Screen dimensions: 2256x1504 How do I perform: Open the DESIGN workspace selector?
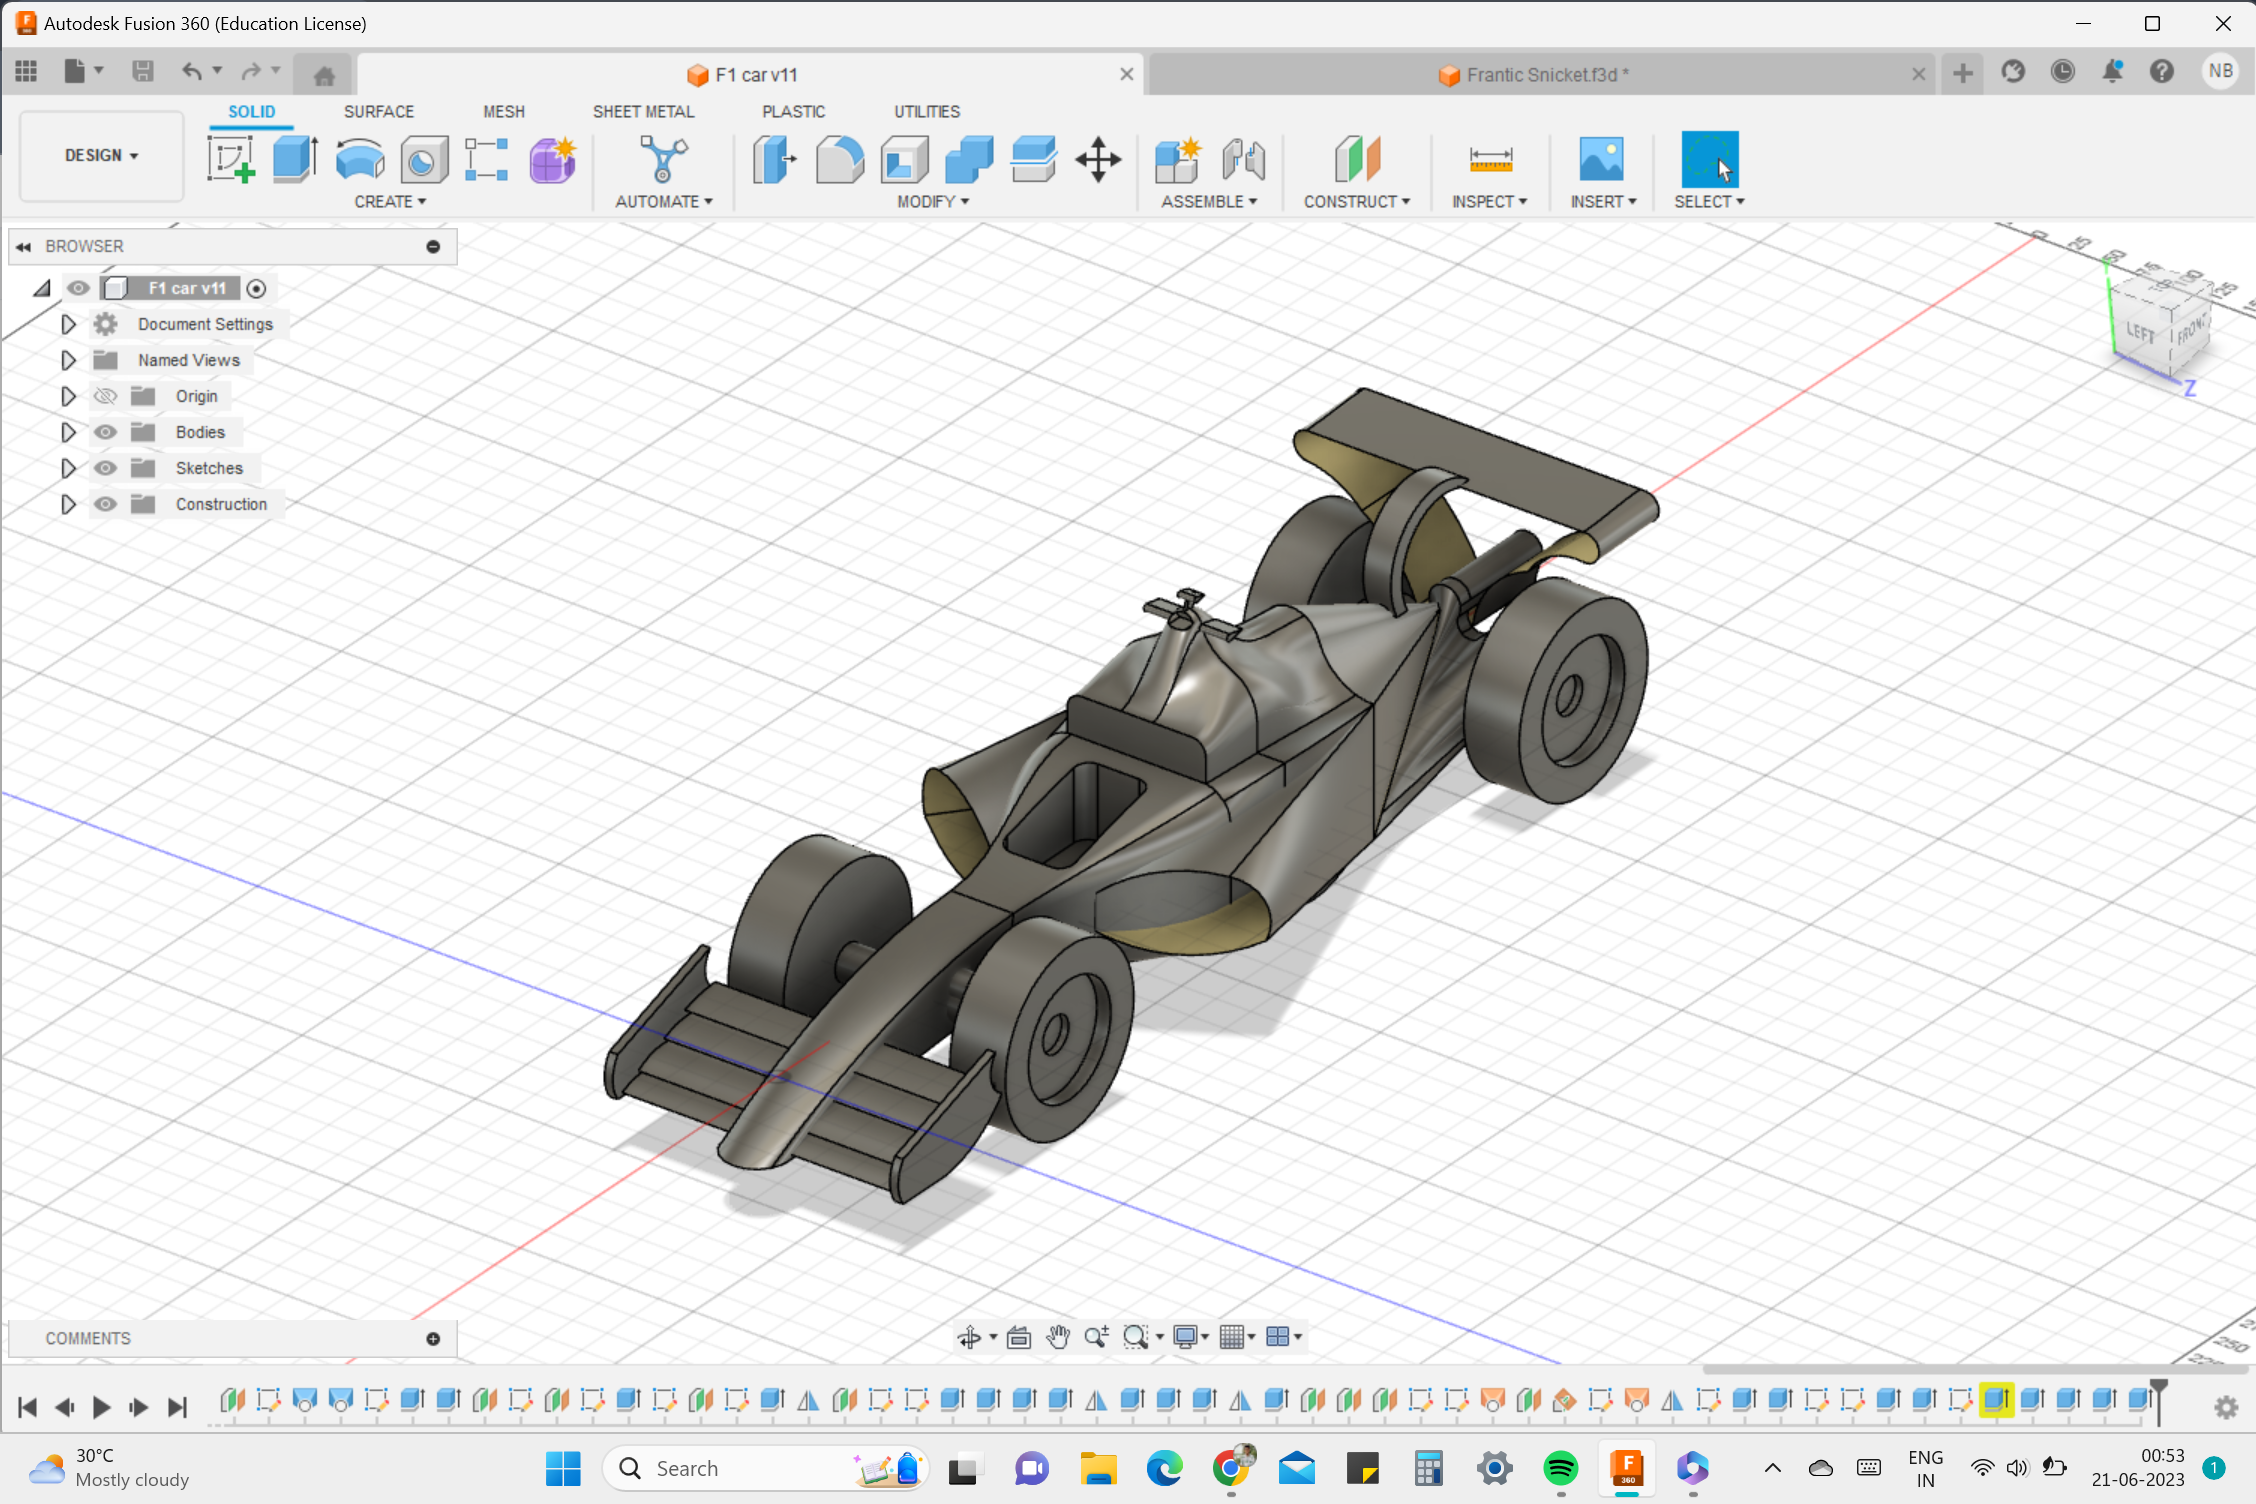click(100, 156)
